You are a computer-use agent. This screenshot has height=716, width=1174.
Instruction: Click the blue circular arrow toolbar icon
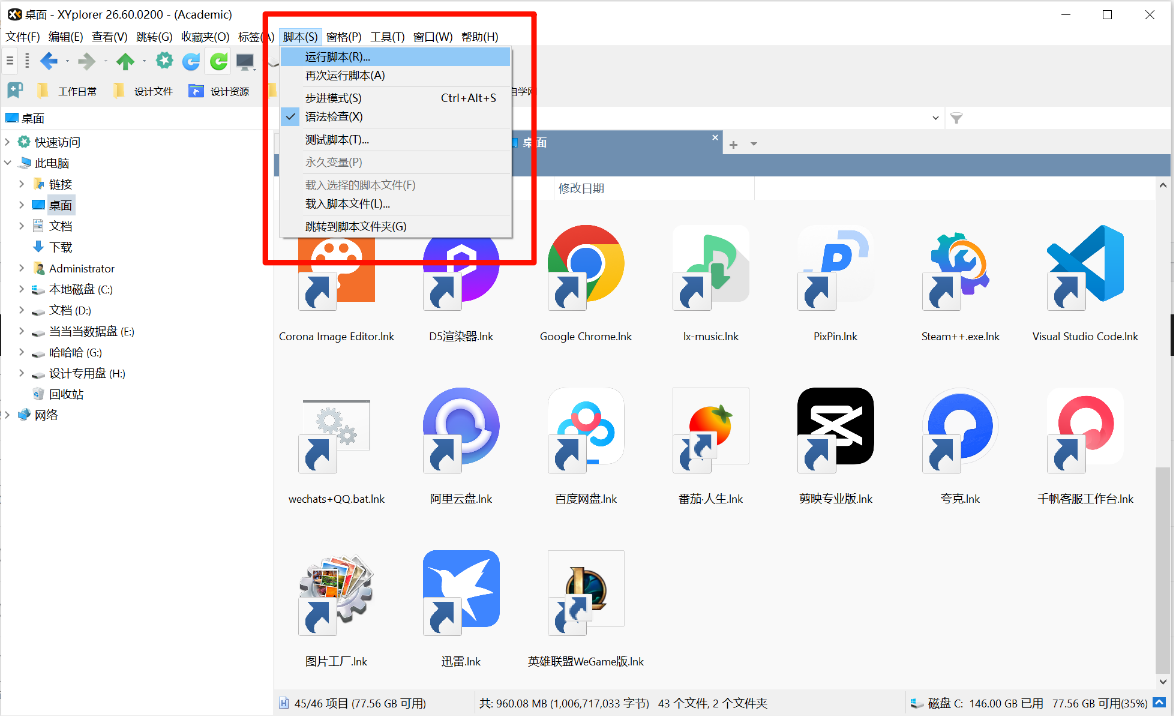[x=191, y=61]
